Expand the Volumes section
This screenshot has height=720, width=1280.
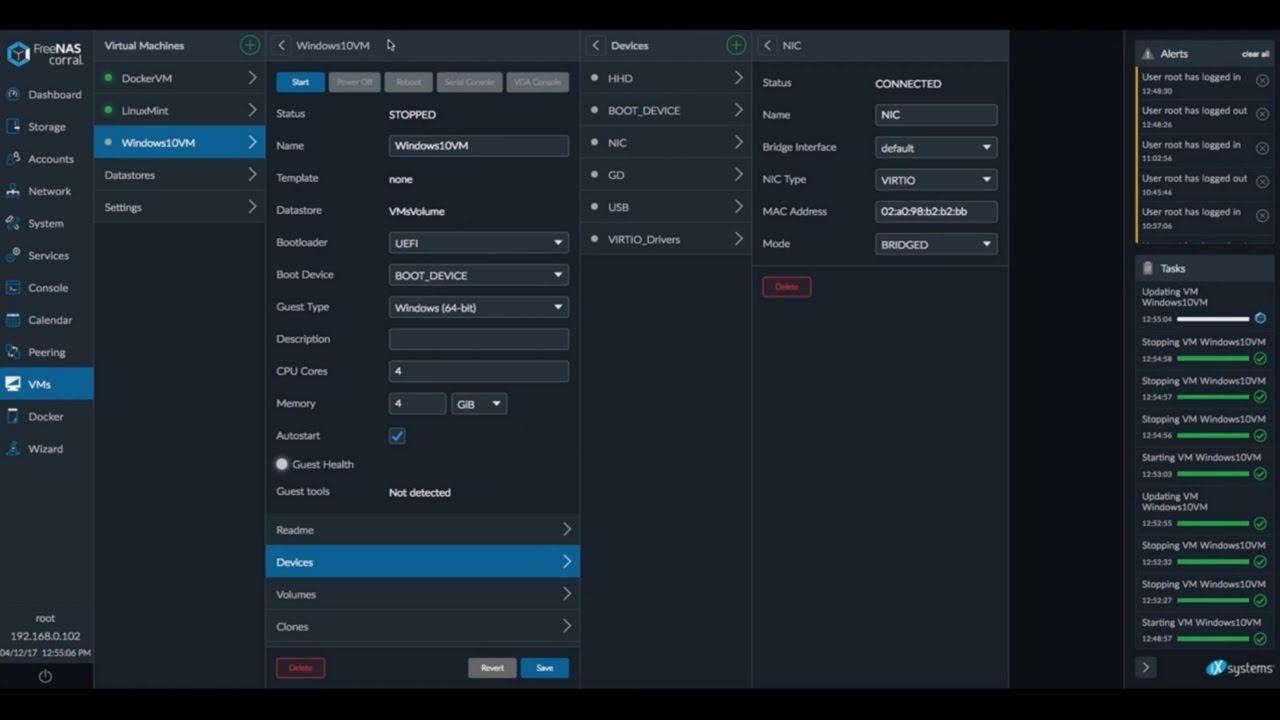tap(423, 594)
